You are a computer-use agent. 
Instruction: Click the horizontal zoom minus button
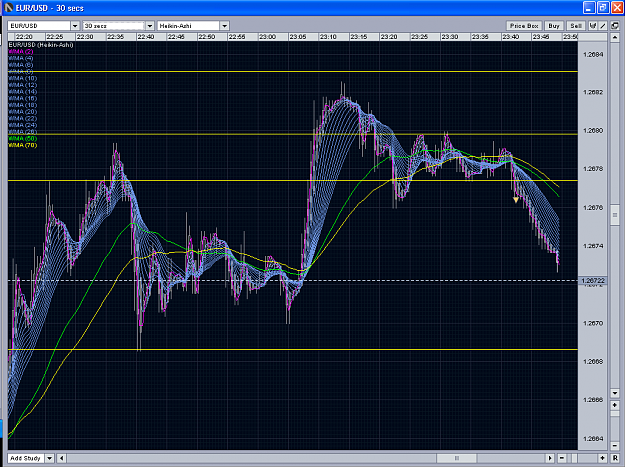[562, 458]
